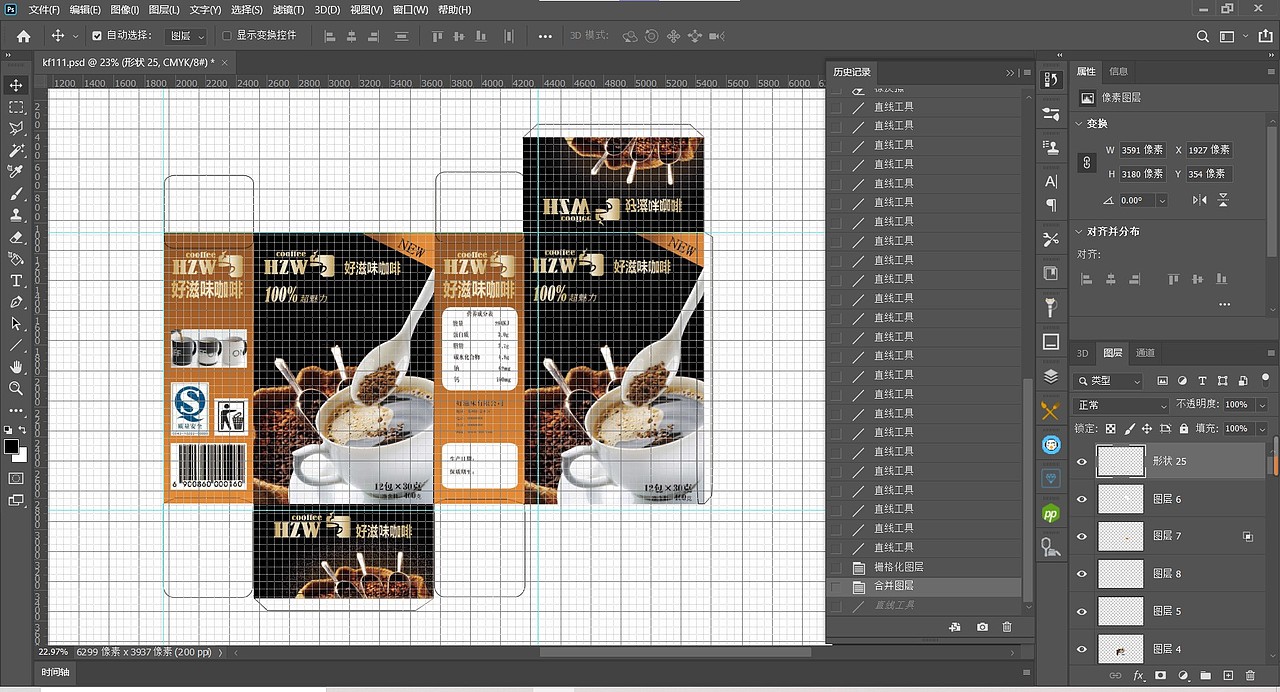
Task: Click history panel camera snapshot icon
Action: 982,627
